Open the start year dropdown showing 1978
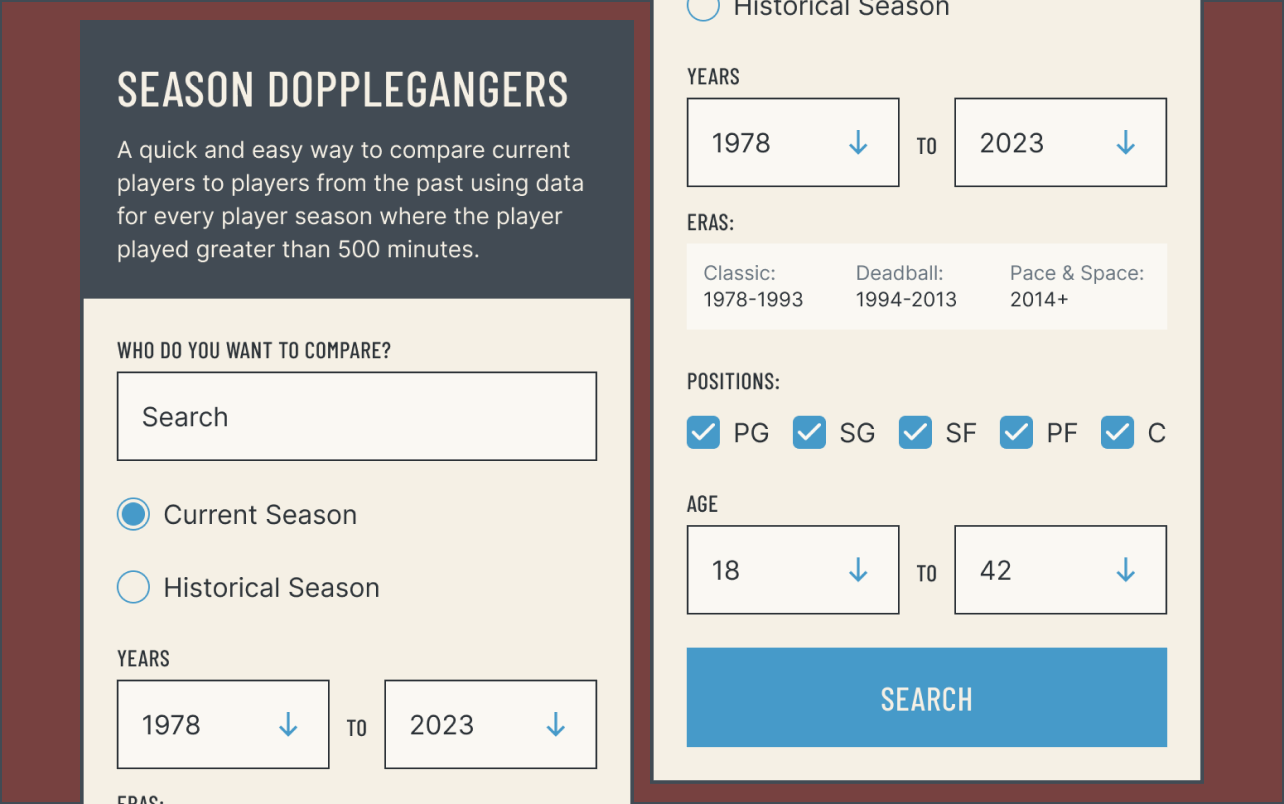Image resolution: width=1284 pixels, height=804 pixels. pyautogui.click(x=792, y=143)
